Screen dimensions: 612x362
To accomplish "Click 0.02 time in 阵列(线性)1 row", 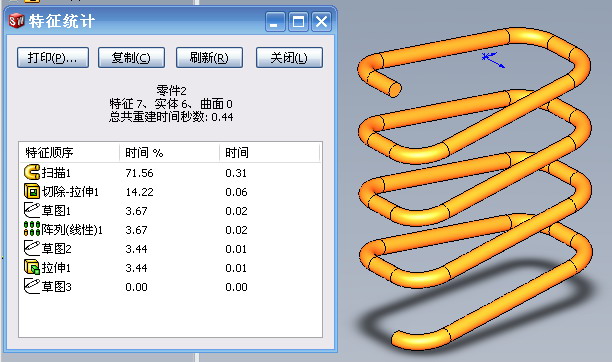I will (236, 230).
